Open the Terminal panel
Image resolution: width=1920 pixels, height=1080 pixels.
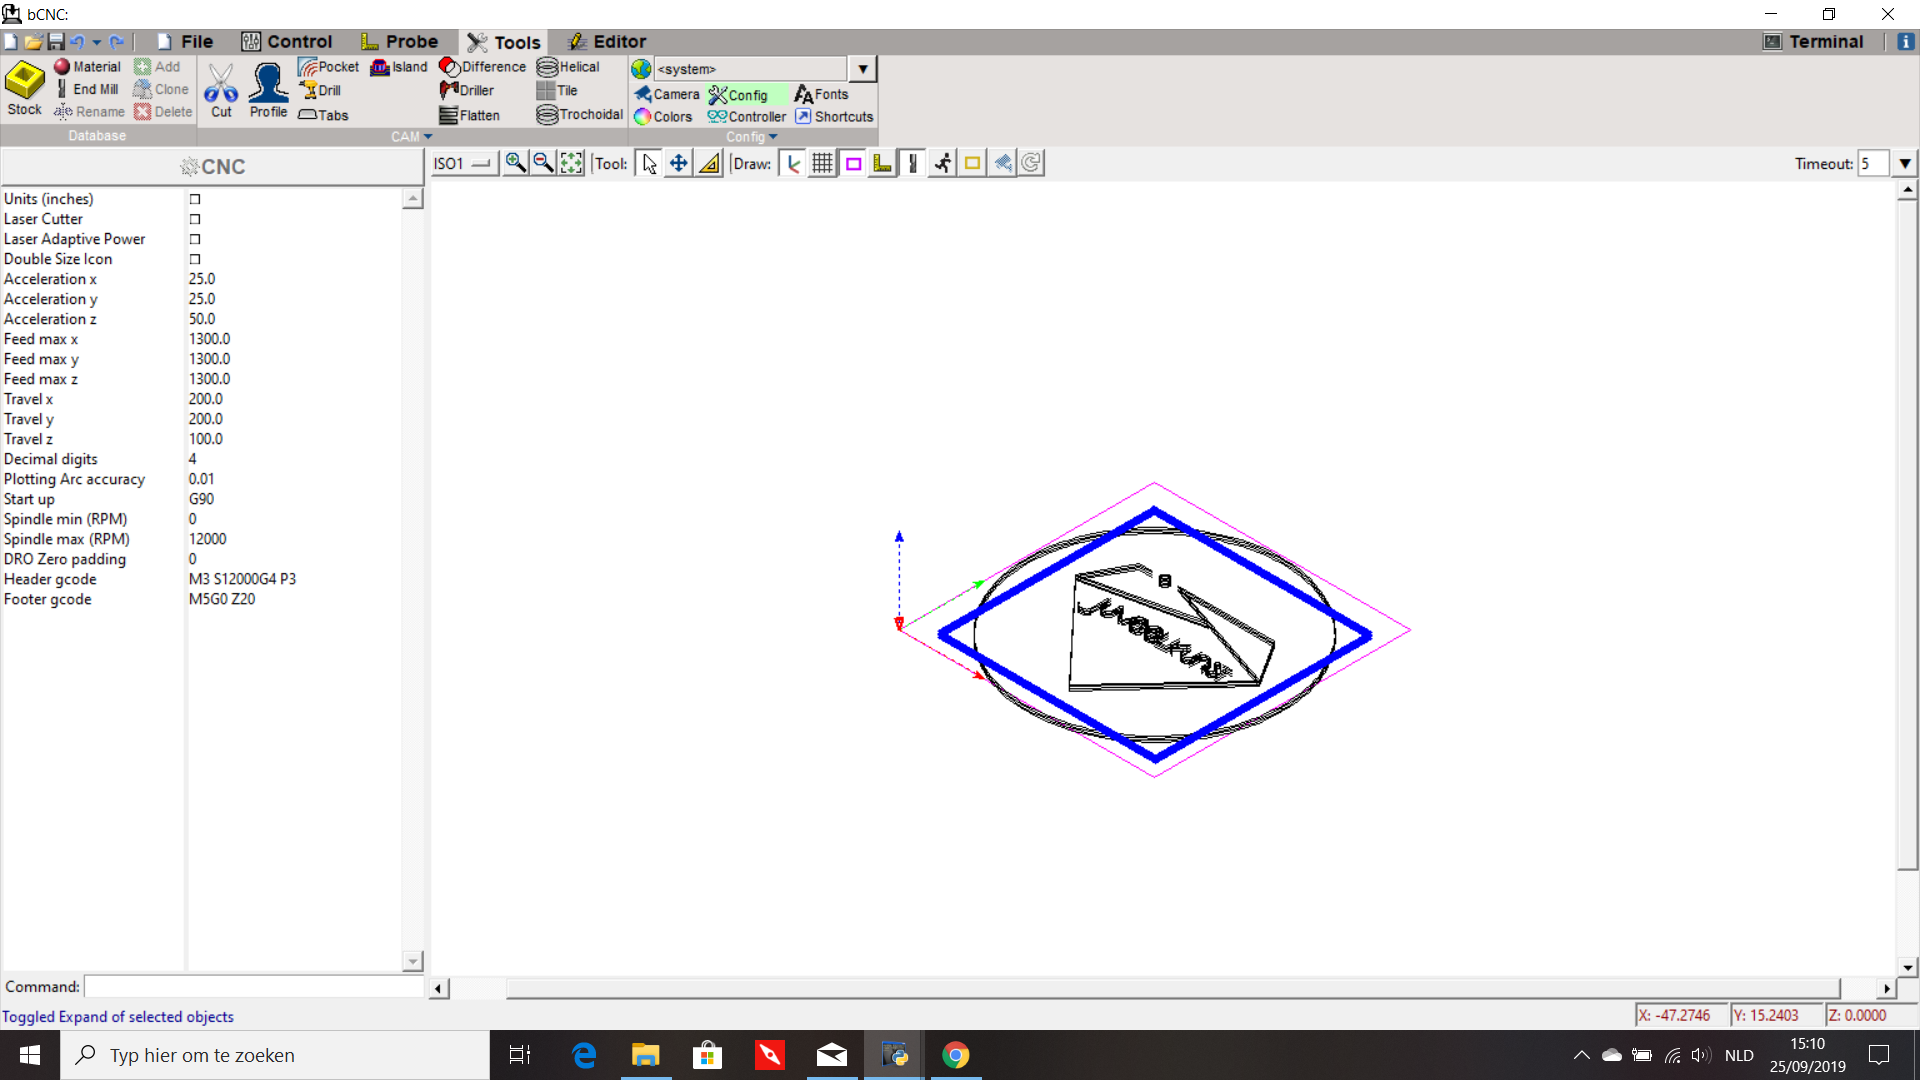pos(1814,41)
